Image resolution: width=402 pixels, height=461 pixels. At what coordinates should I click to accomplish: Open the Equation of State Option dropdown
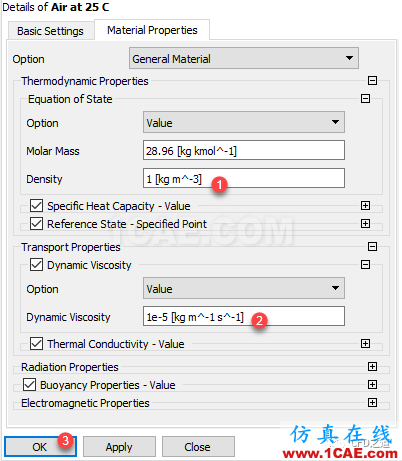coord(244,122)
